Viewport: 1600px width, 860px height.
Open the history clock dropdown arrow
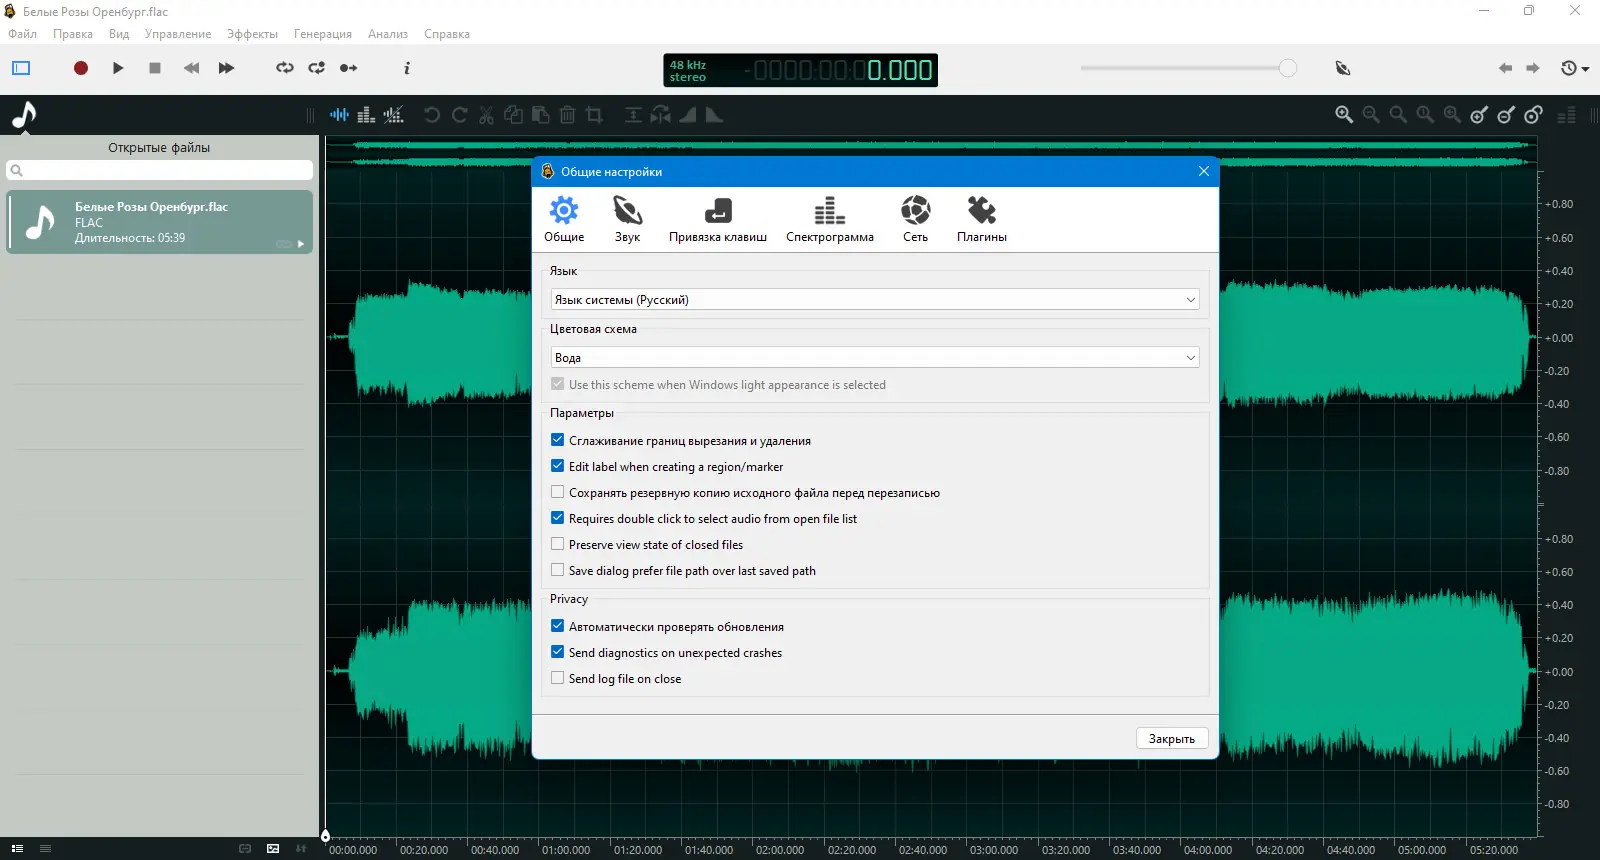[x=1586, y=69]
